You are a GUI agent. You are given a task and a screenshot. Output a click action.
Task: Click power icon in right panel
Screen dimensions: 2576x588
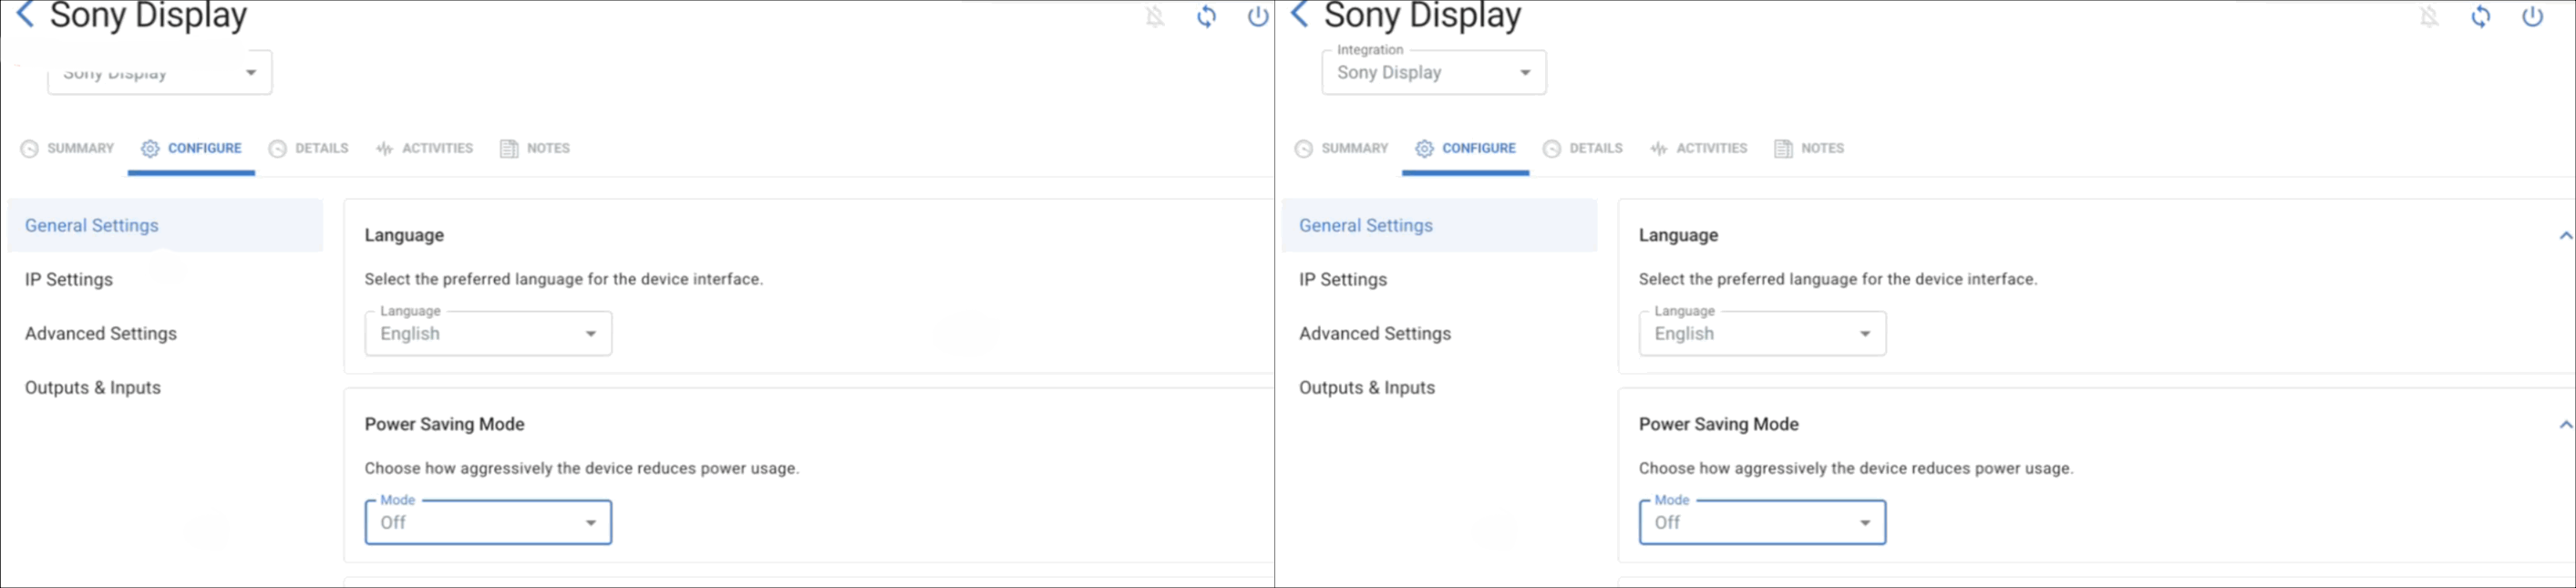(x=2532, y=16)
